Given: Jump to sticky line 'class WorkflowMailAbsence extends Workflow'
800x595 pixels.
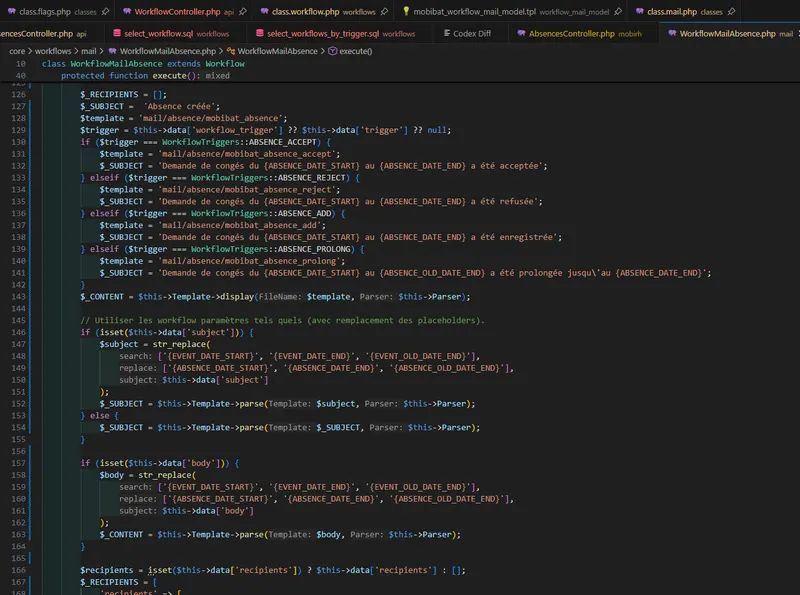Looking at the screenshot, I should pos(143,64).
